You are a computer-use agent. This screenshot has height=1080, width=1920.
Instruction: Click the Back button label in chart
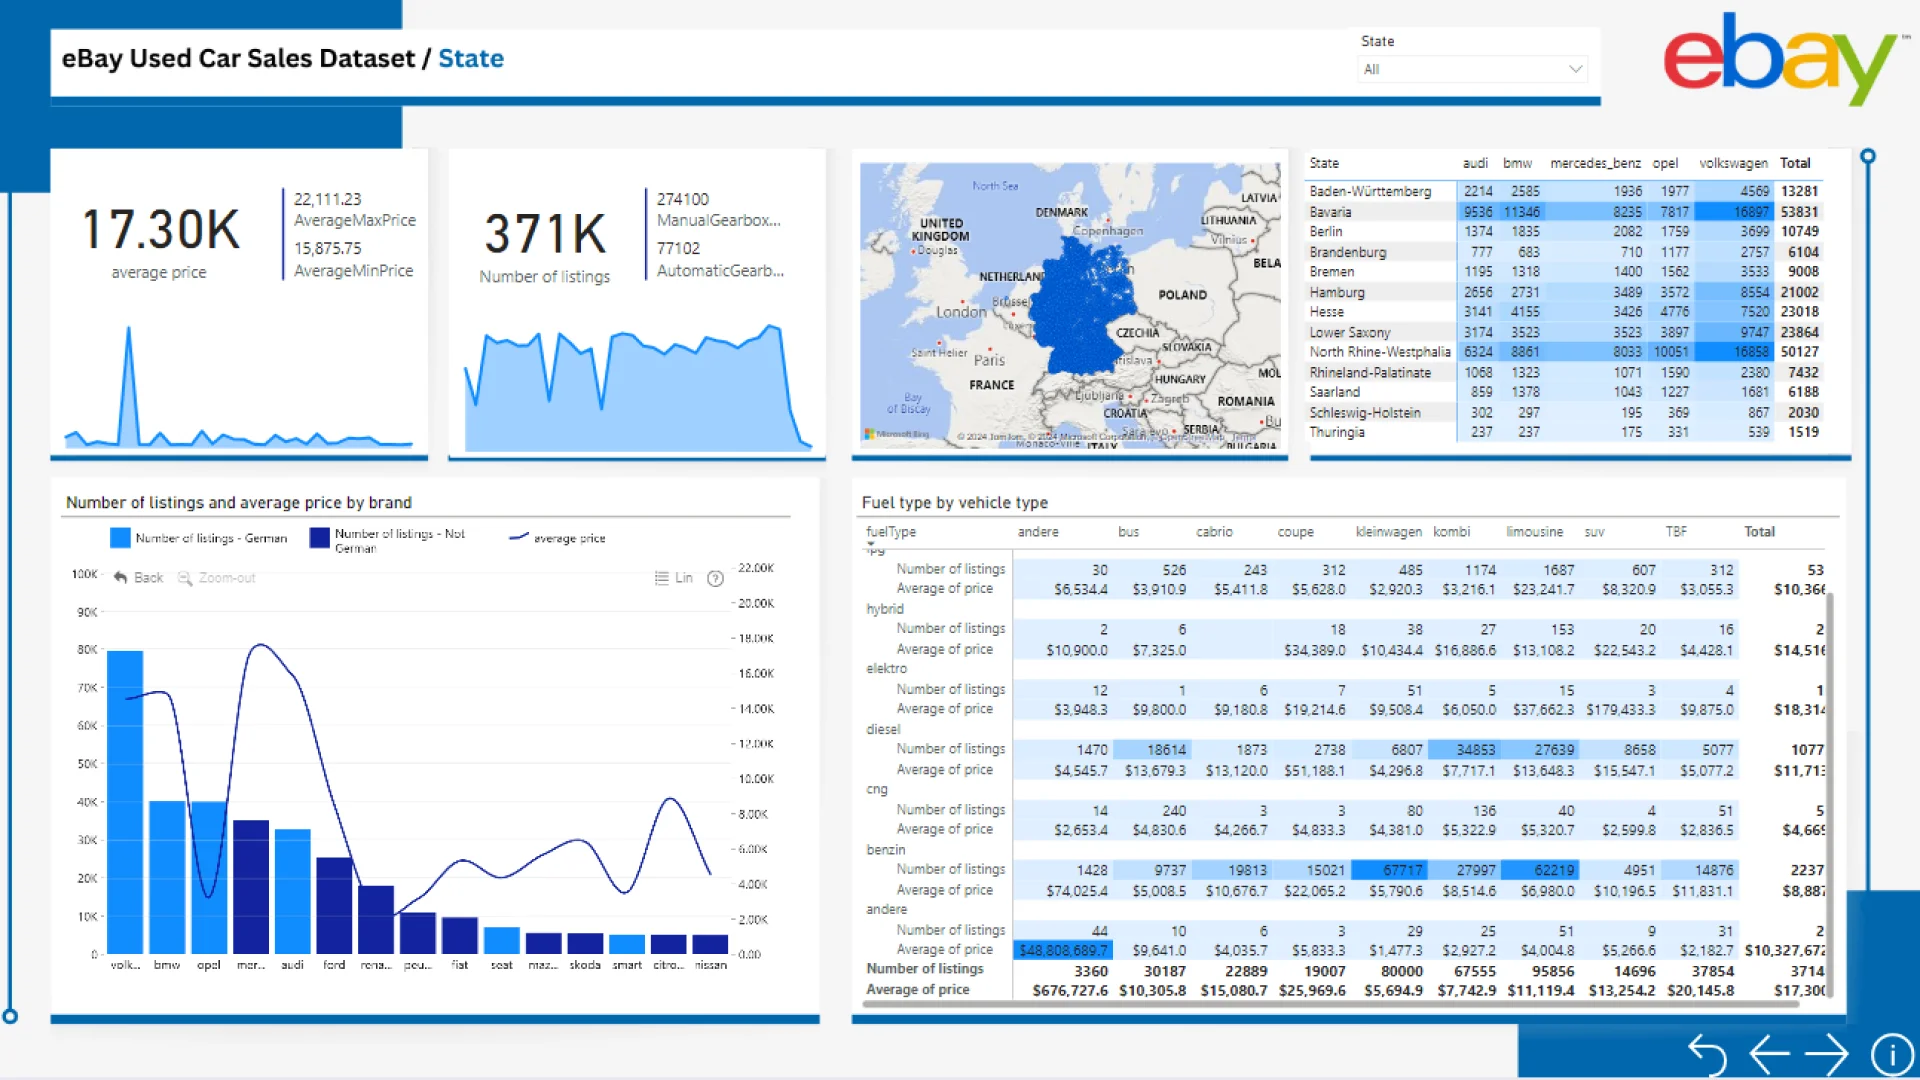point(148,578)
